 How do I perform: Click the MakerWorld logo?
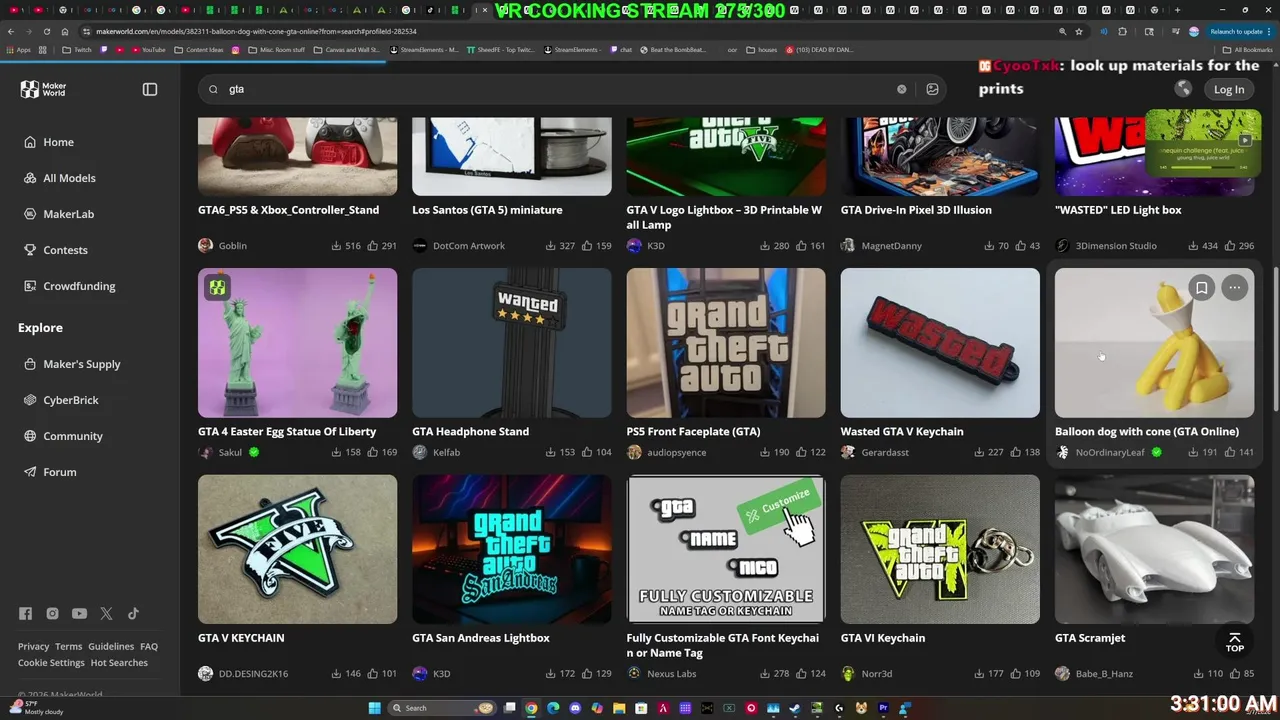(x=44, y=89)
